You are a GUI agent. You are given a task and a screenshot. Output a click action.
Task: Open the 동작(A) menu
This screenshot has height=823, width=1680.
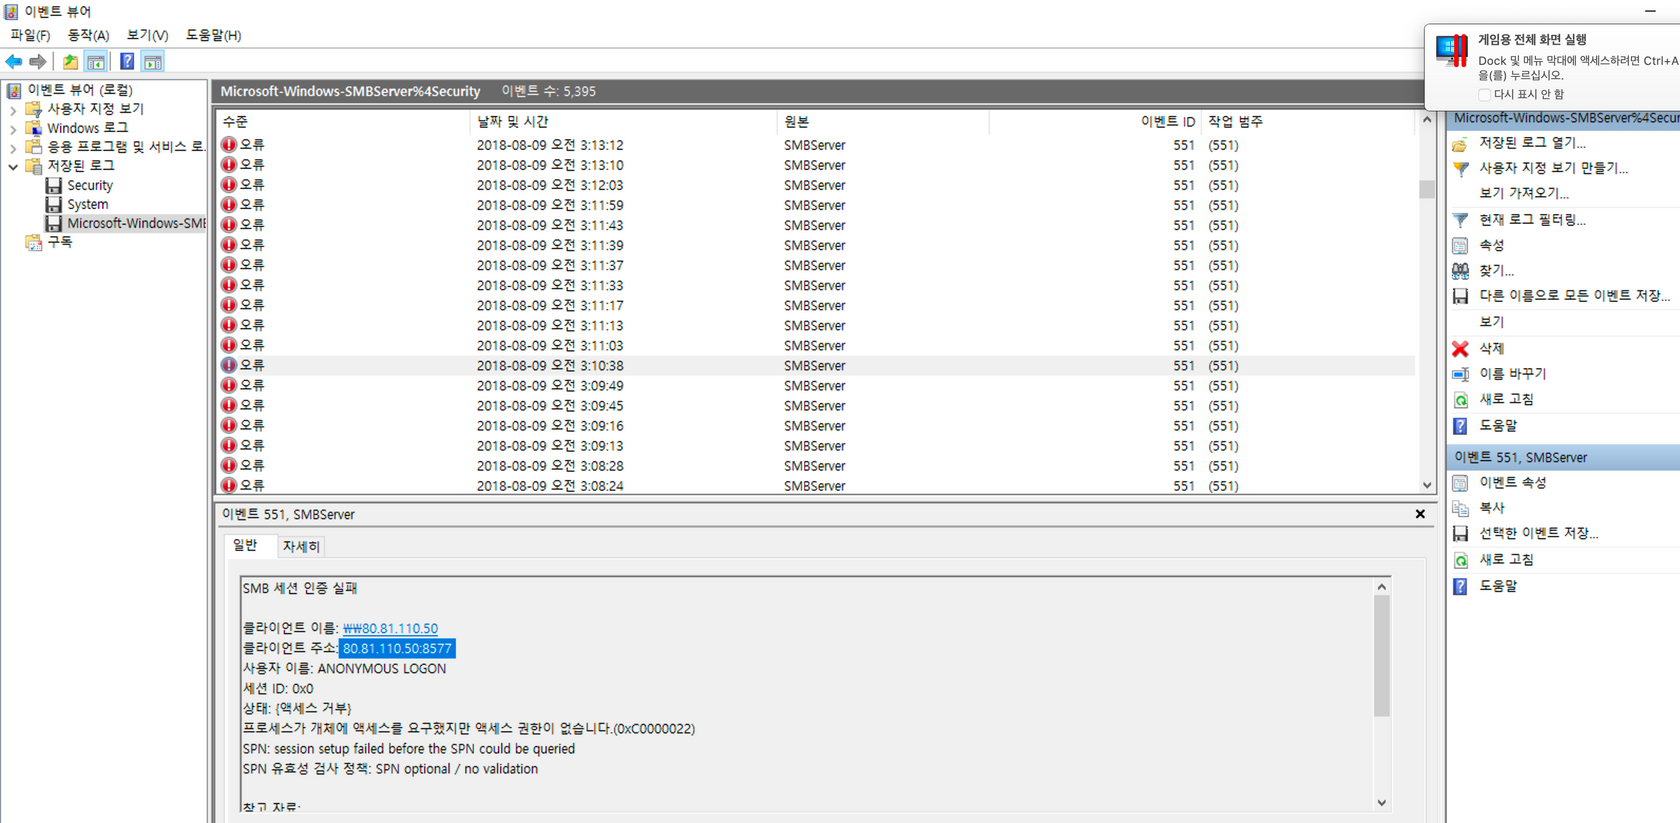click(x=88, y=35)
